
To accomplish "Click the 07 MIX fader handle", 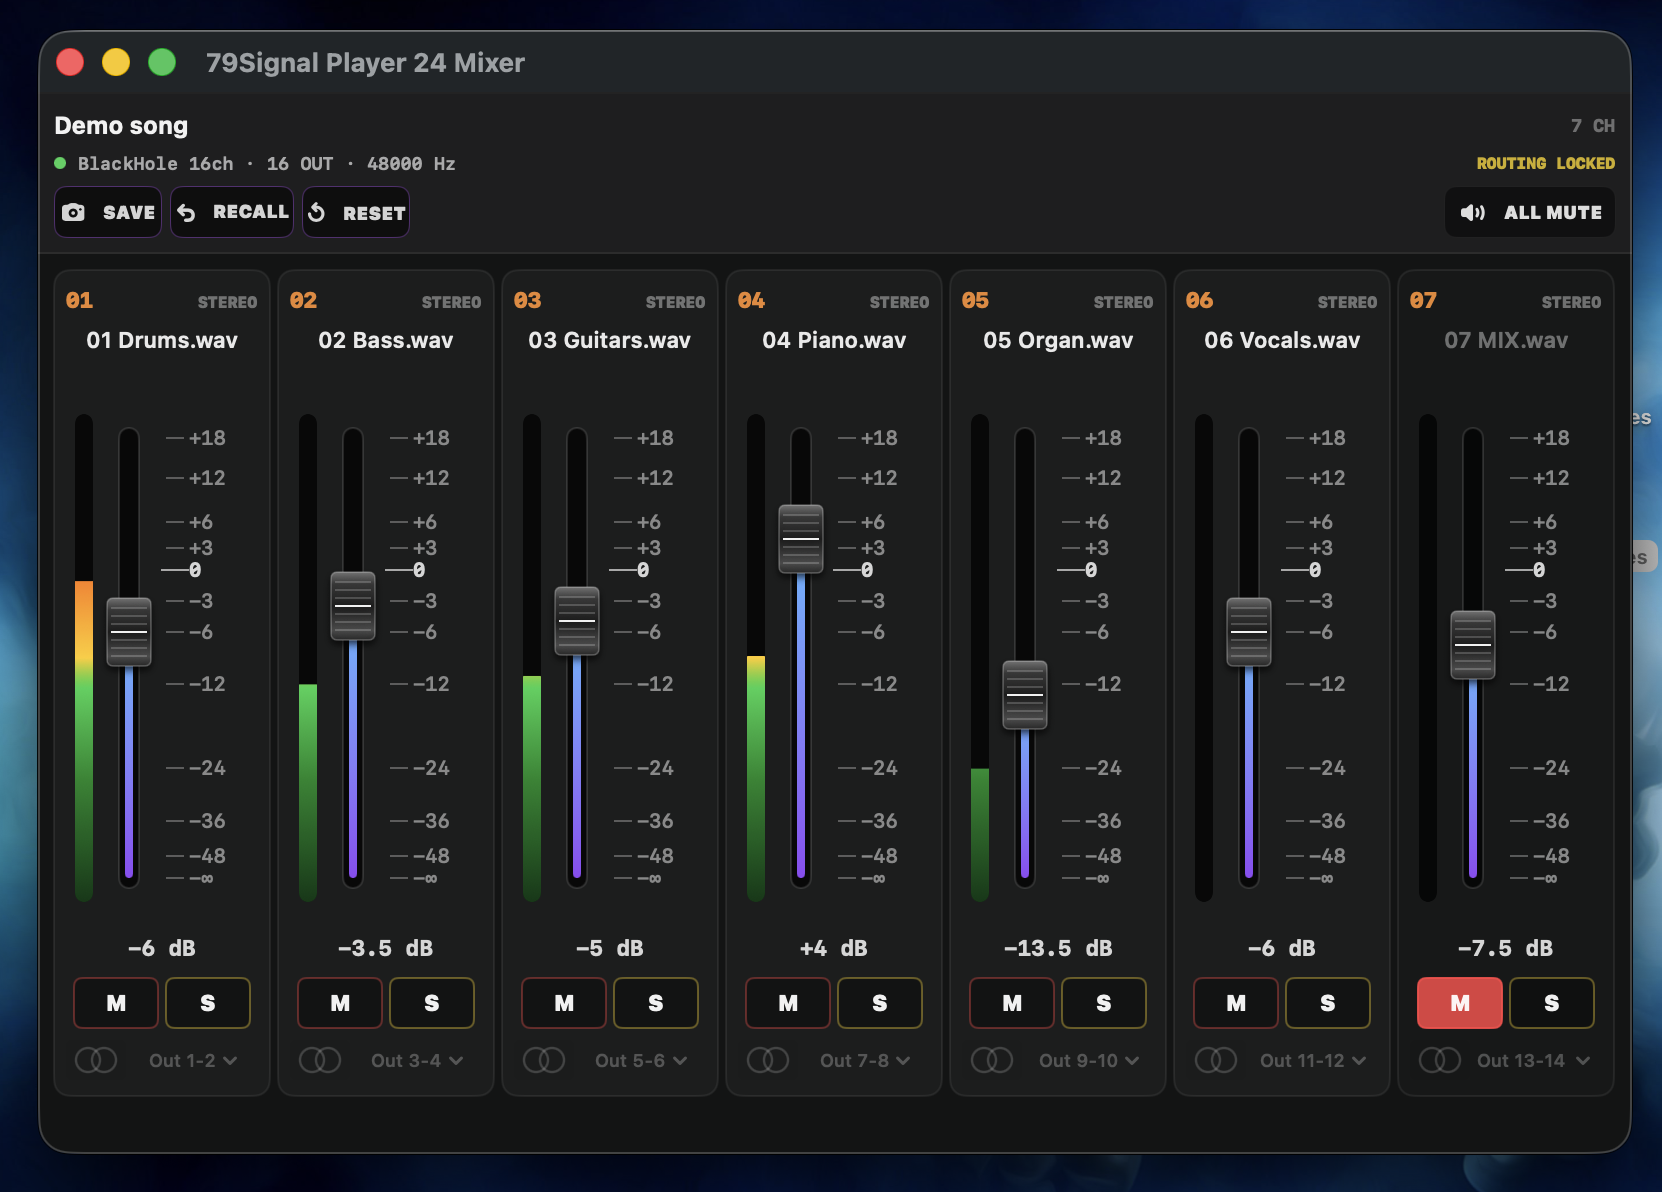I will [x=1473, y=645].
